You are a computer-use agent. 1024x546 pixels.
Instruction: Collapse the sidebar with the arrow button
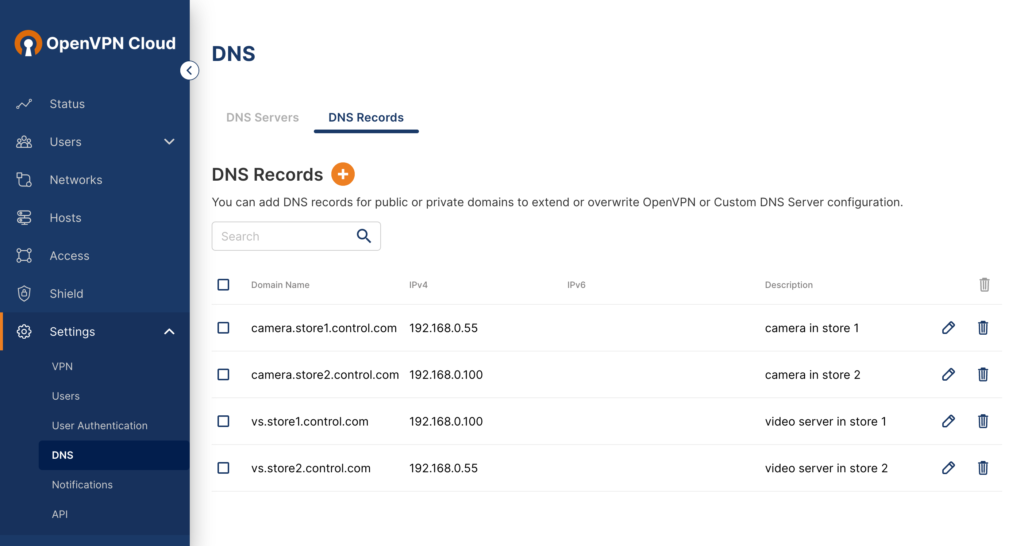click(x=189, y=71)
